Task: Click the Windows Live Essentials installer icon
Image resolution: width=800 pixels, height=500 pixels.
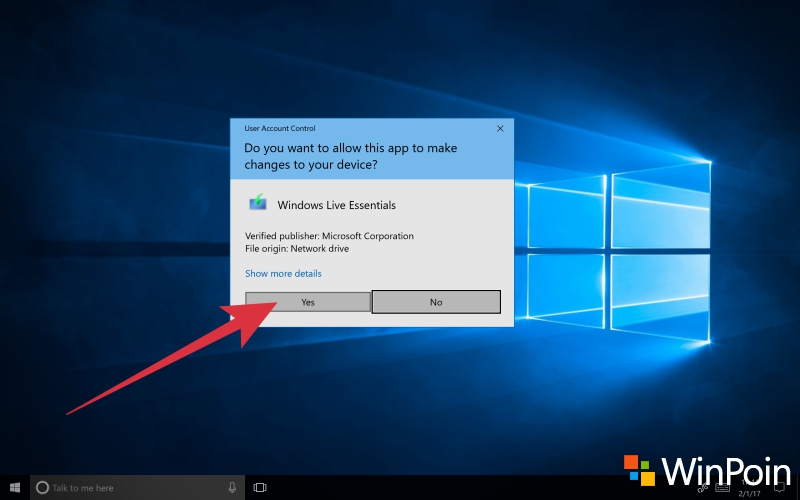Action: [258, 203]
